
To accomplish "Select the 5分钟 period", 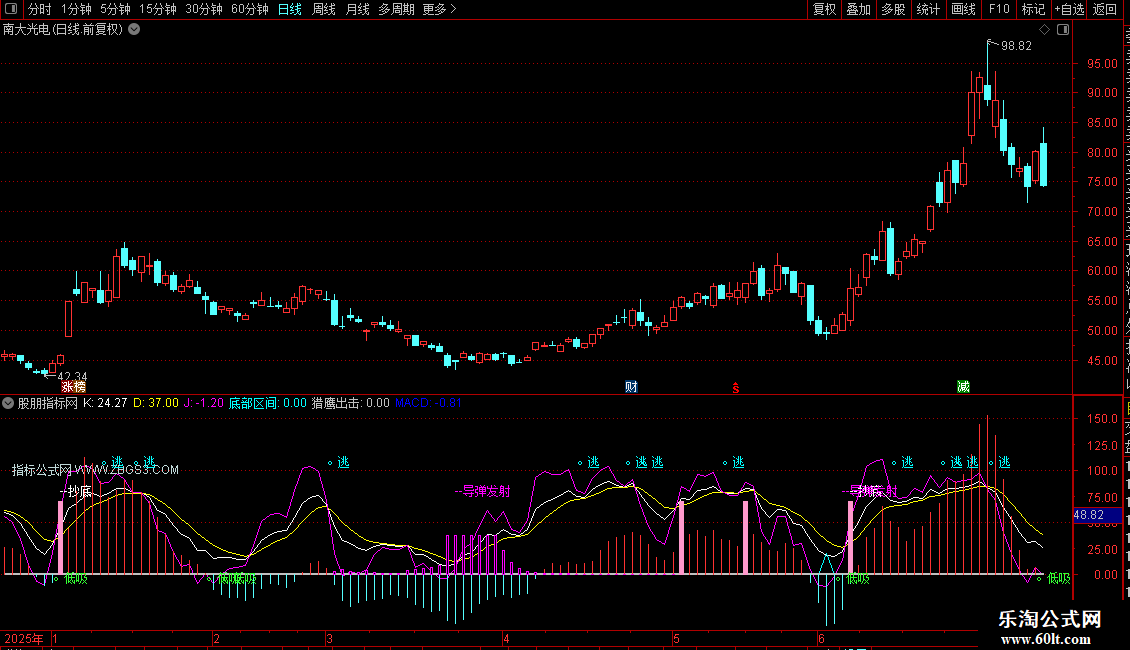I will click(x=115, y=9).
